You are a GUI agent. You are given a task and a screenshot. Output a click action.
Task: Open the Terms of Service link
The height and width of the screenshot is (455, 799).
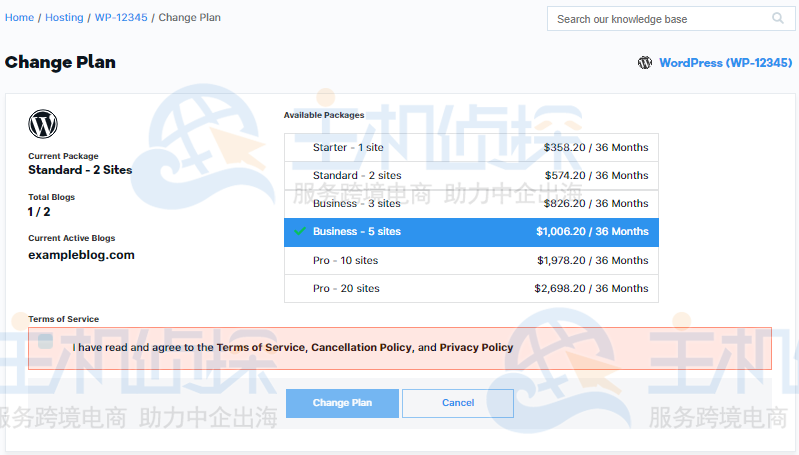click(260, 348)
